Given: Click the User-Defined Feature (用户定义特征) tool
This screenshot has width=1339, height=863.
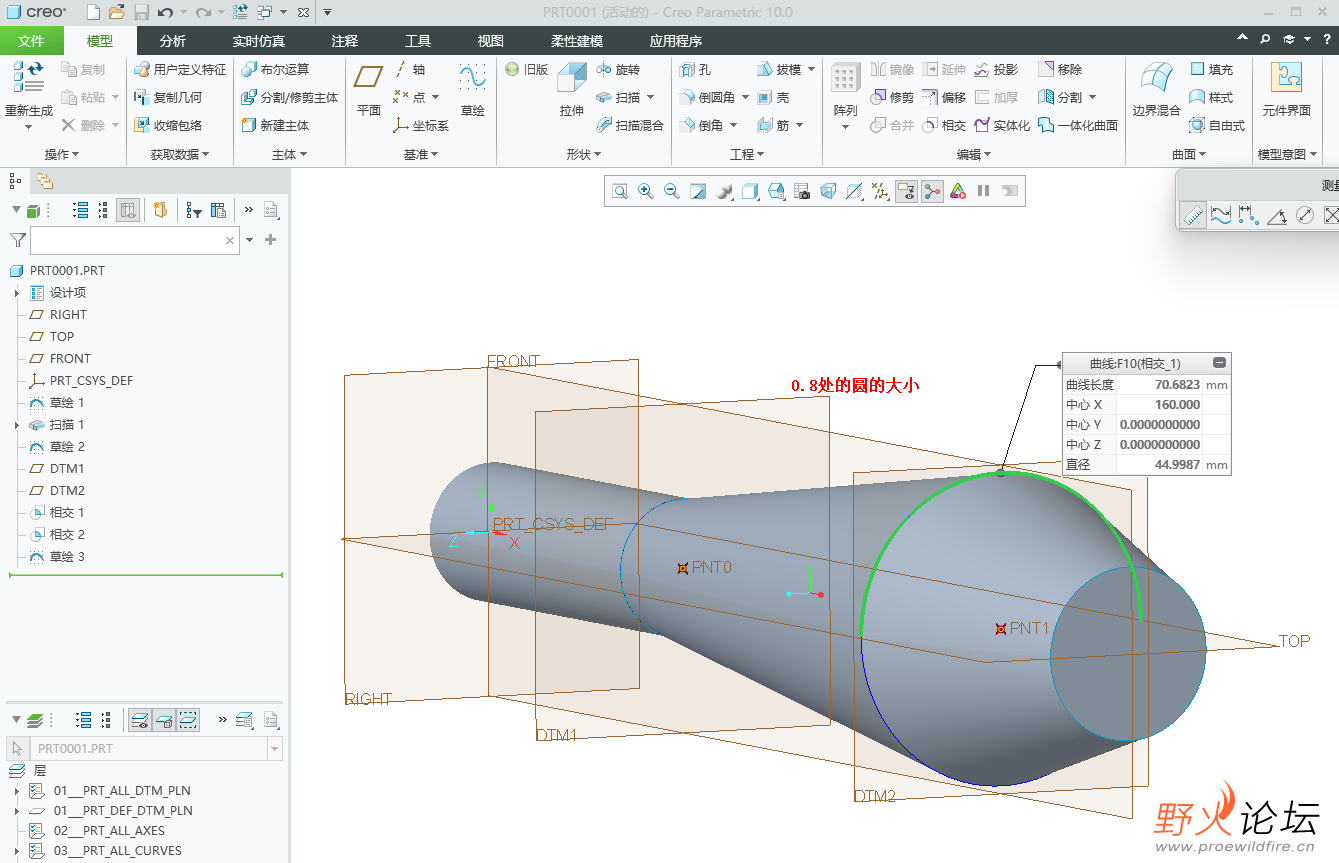Looking at the screenshot, I should tap(180, 69).
